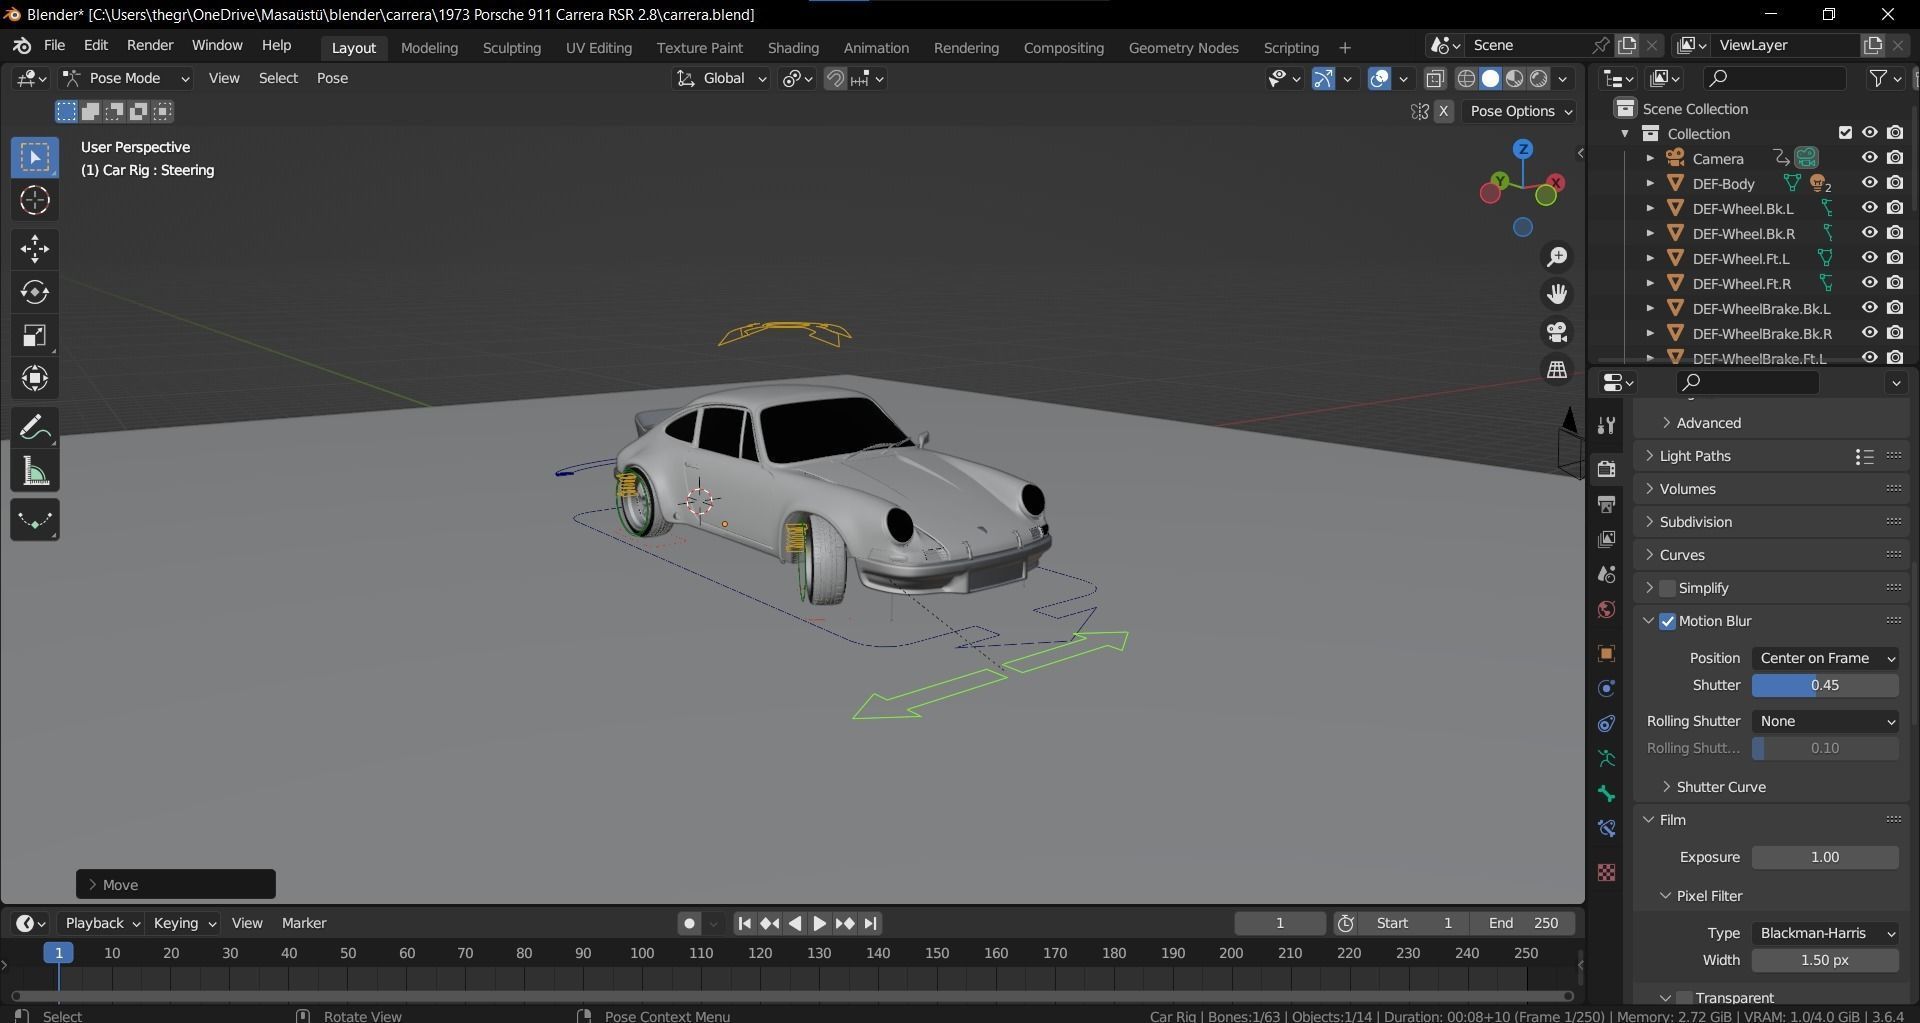
Task: Select the Measure tool
Action: pyautogui.click(x=35, y=471)
